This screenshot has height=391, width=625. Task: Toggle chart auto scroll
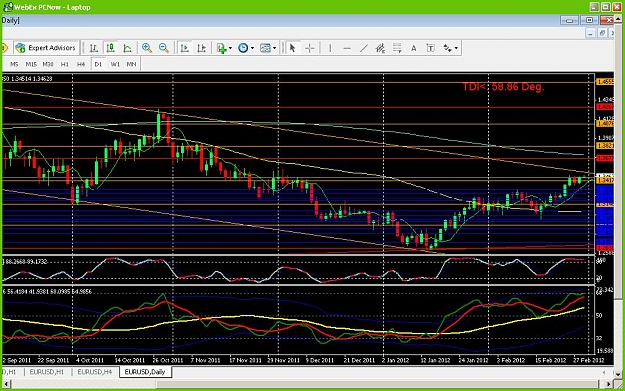(185, 48)
